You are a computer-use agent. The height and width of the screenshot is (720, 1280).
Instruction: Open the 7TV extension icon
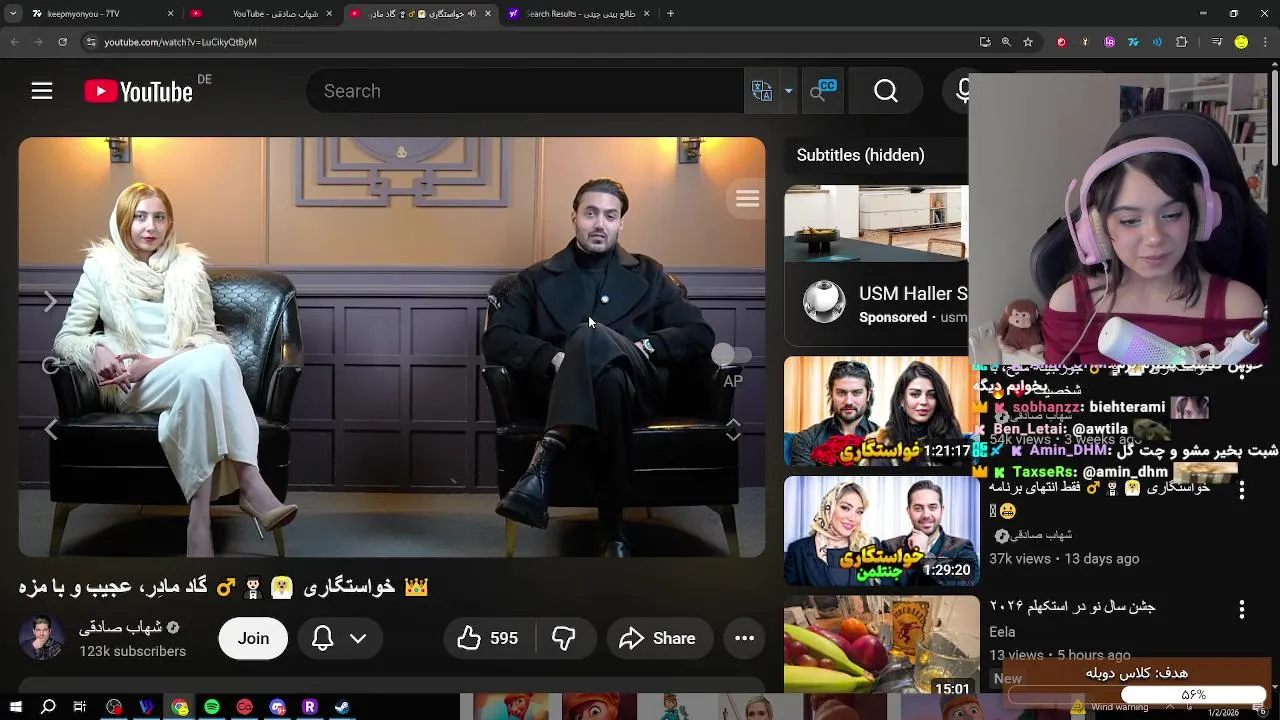click(1133, 42)
